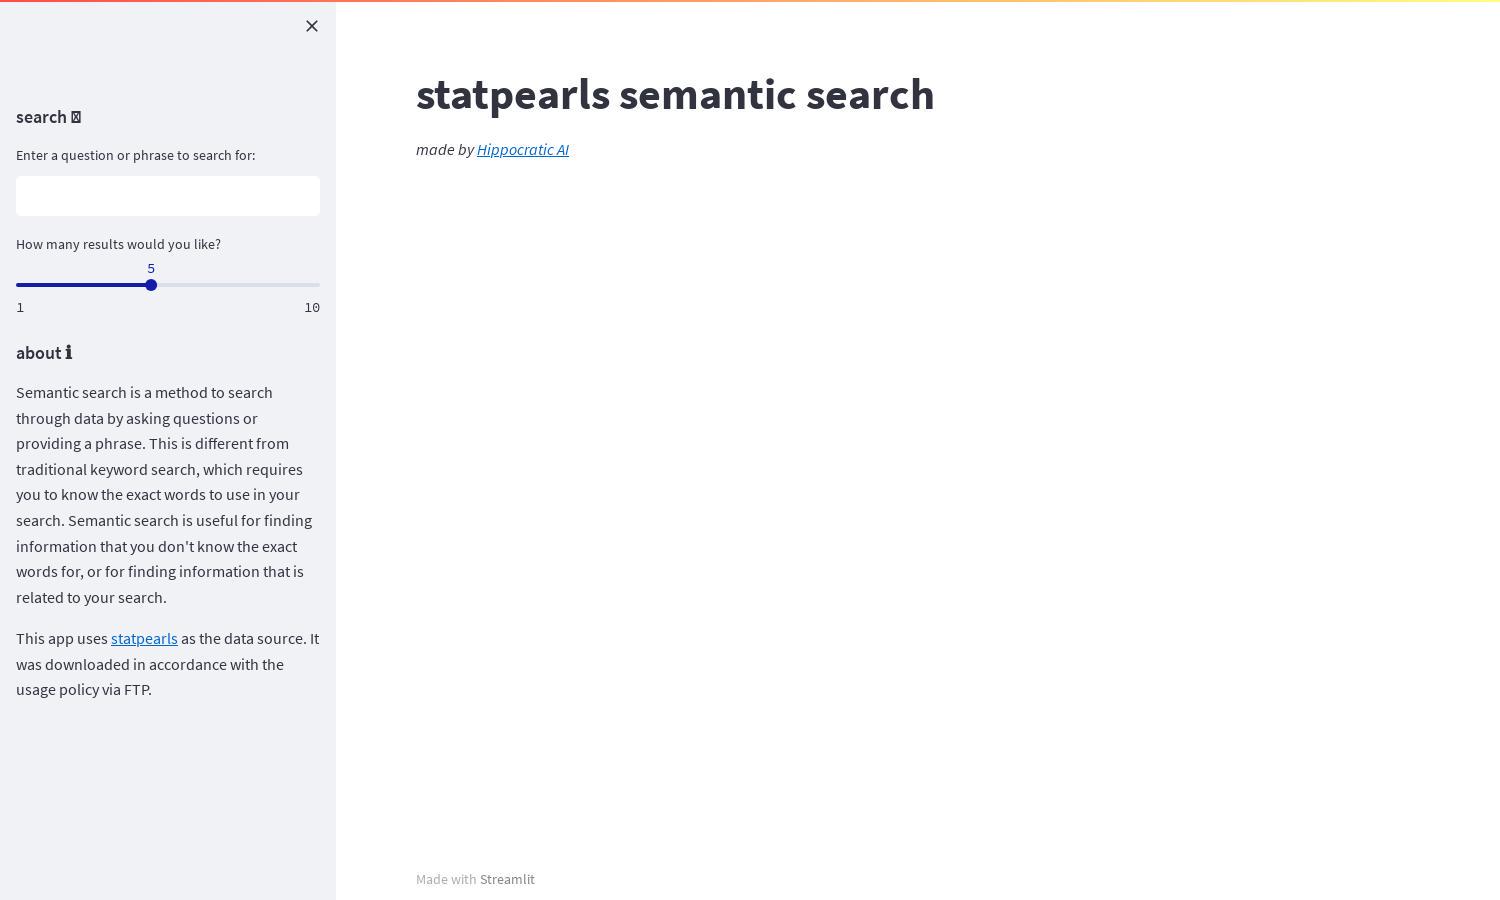Image resolution: width=1500 pixels, height=900 pixels.
Task: Click the info icon beside about heading
Action: point(68,353)
